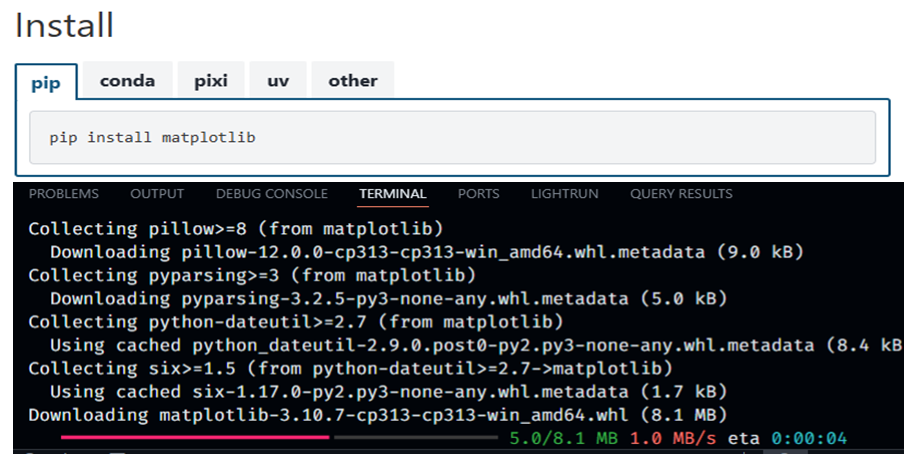Switch to the OUTPUT panel tab
Screen dimensions: 909x454
[x=157, y=194]
